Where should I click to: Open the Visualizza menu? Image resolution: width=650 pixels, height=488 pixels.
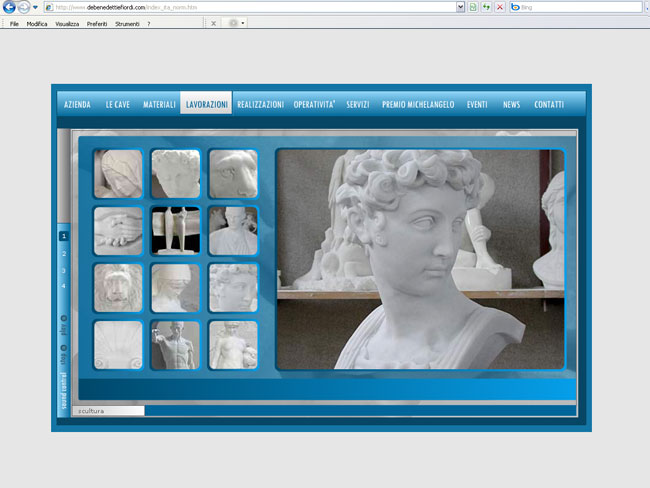67,24
